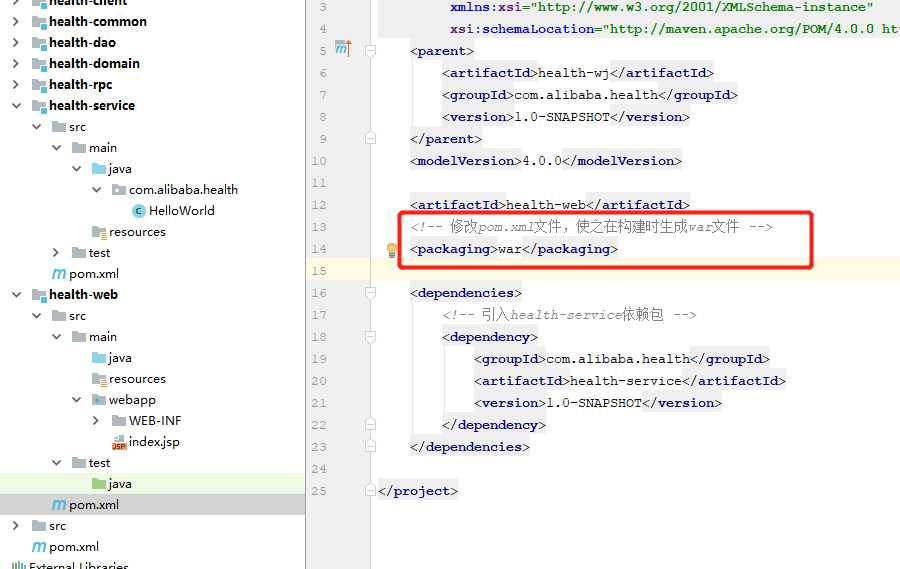This screenshot has height=569, width=900.
Task: Click the External Libraries icon
Action: (x=19, y=566)
